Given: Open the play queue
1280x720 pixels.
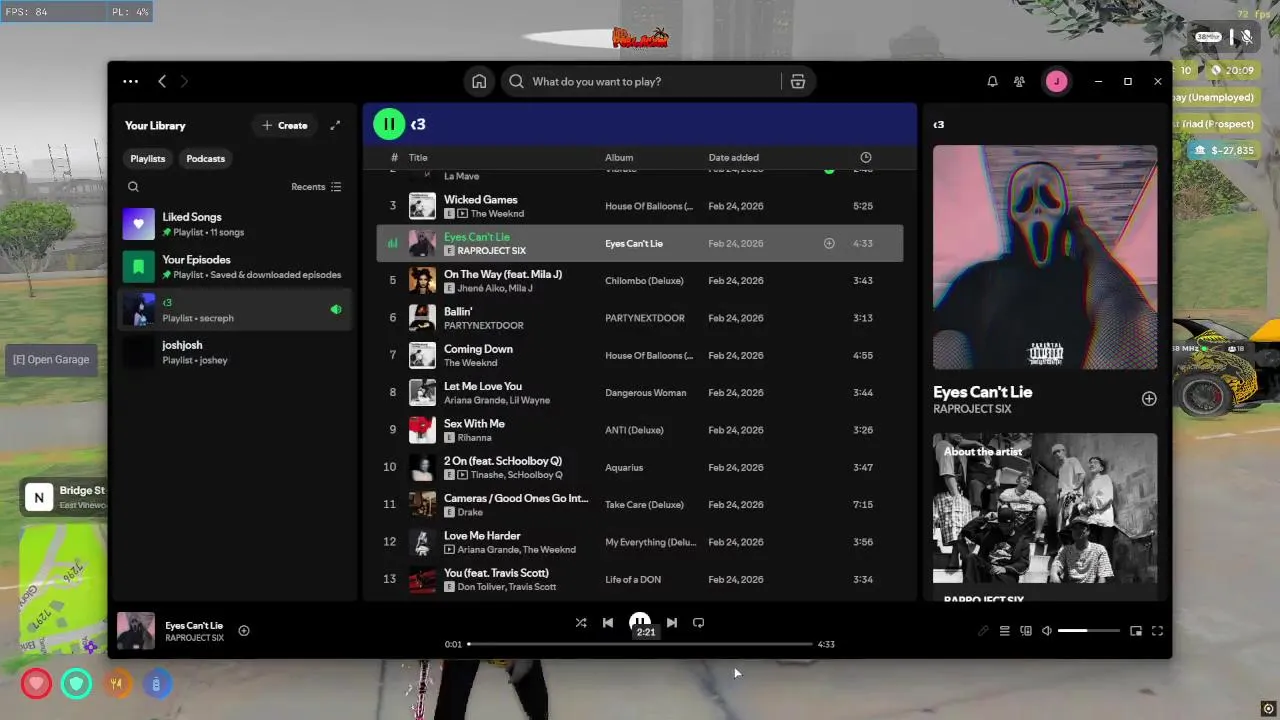Looking at the screenshot, I should [1004, 631].
